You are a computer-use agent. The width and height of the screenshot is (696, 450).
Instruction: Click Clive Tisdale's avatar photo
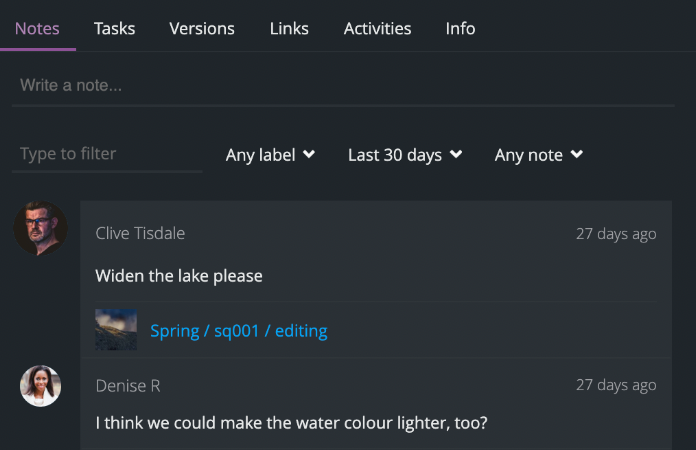pyautogui.click(x=40, y=229)
